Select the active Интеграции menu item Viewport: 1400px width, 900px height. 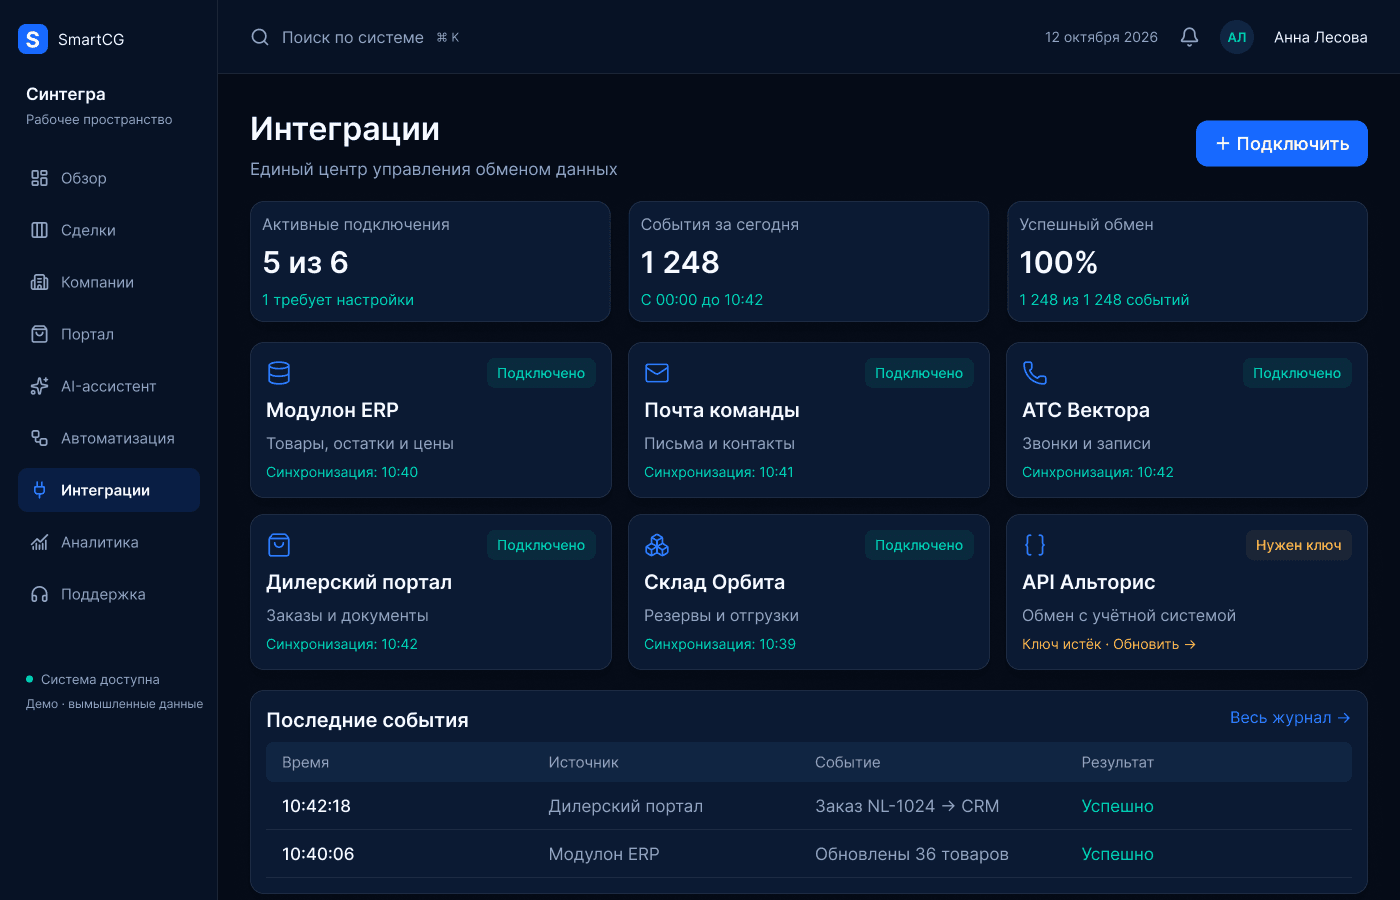109,490
